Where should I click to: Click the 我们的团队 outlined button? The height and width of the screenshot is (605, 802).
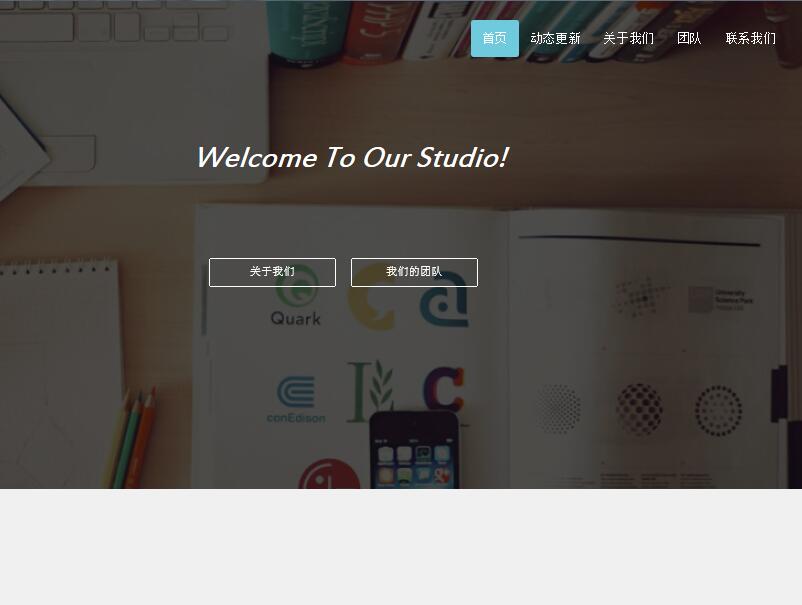[x=414, y=272]
